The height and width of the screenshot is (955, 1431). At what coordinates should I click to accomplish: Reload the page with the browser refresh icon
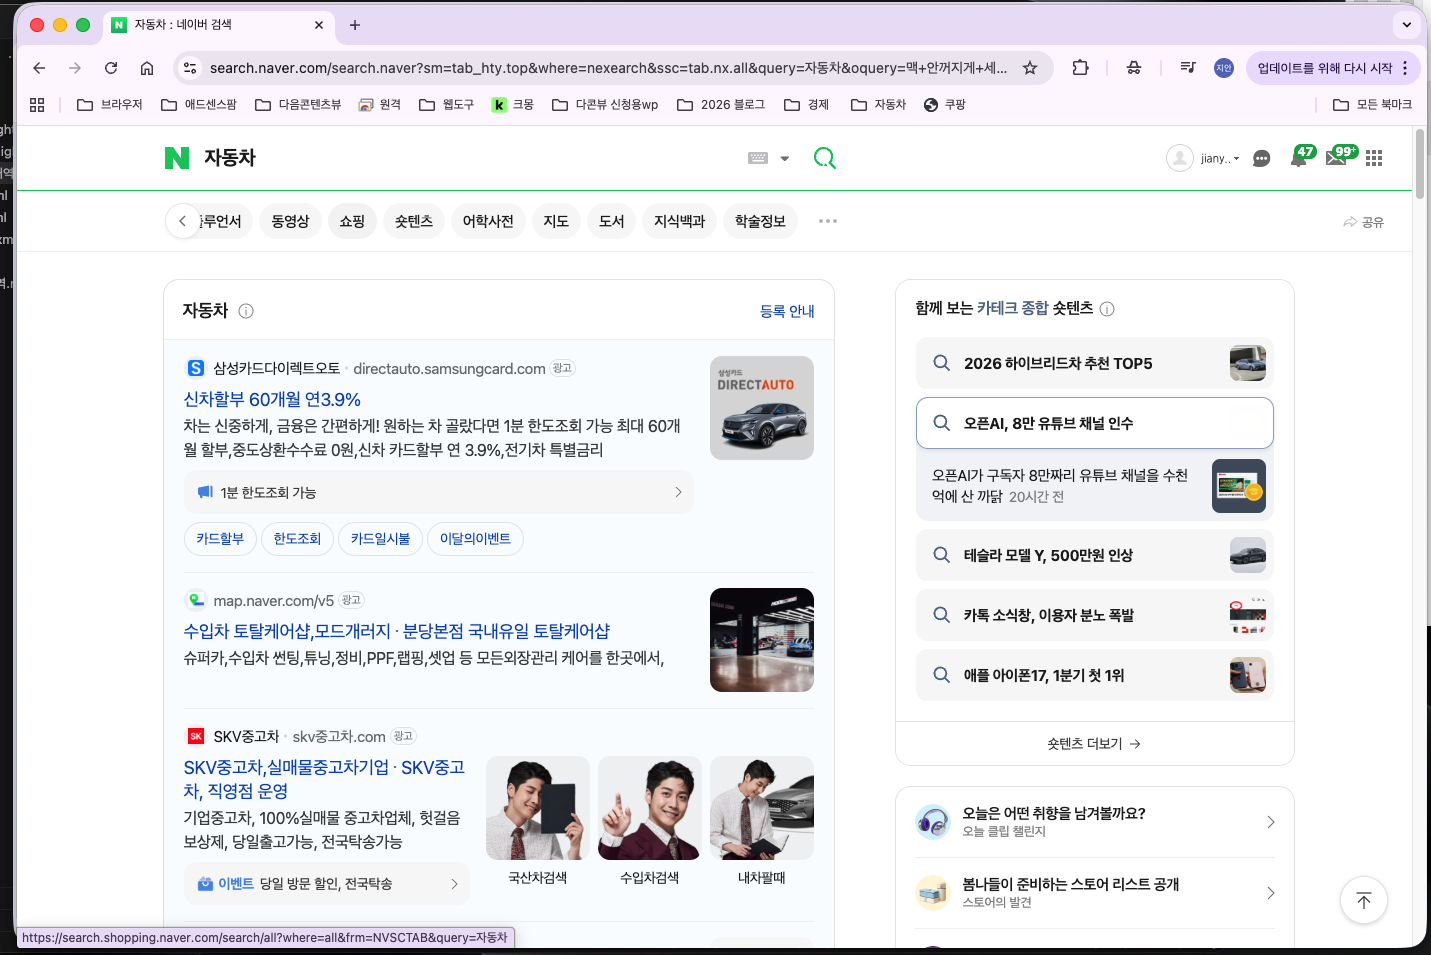pos(110,68)
